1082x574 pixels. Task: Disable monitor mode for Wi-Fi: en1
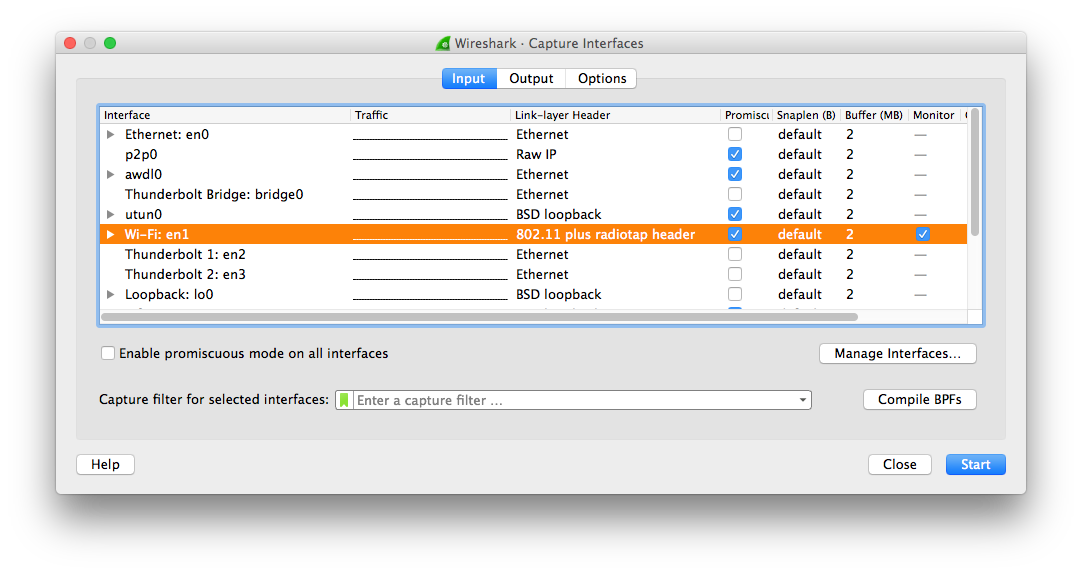pos(923,235)
